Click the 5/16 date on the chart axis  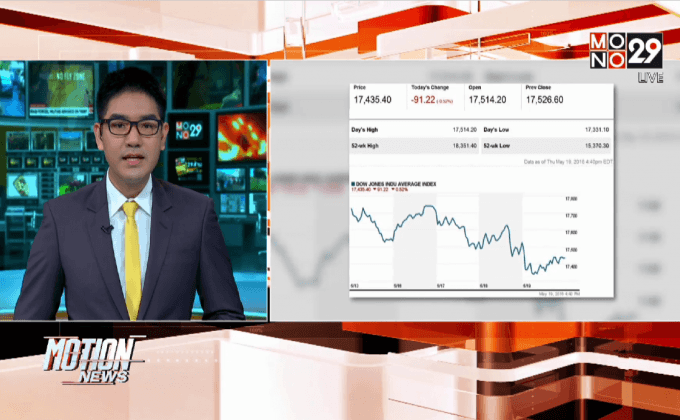click(397, 286)
